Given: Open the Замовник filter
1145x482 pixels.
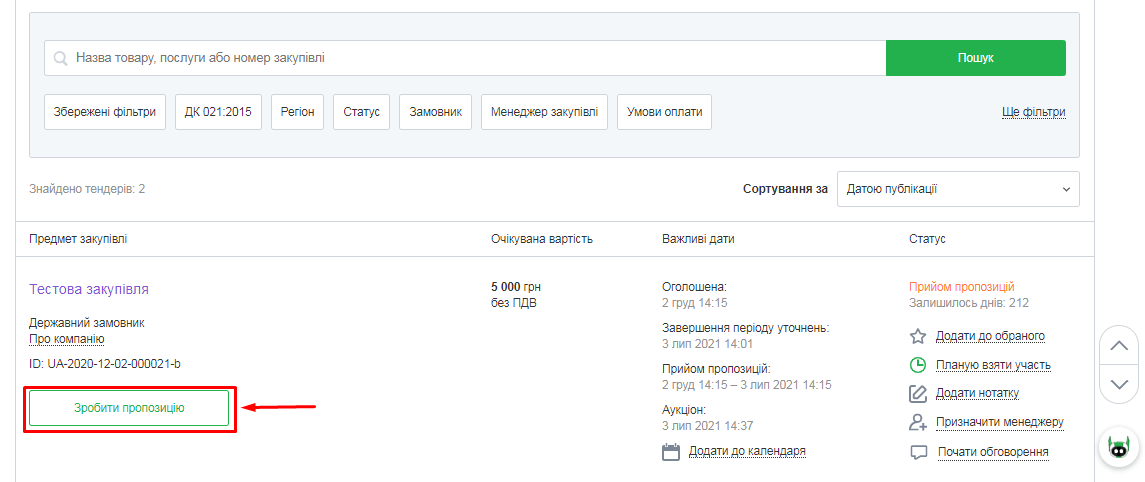Looking at the screenshot, I should pyautogui.click(x=435, y=112).
